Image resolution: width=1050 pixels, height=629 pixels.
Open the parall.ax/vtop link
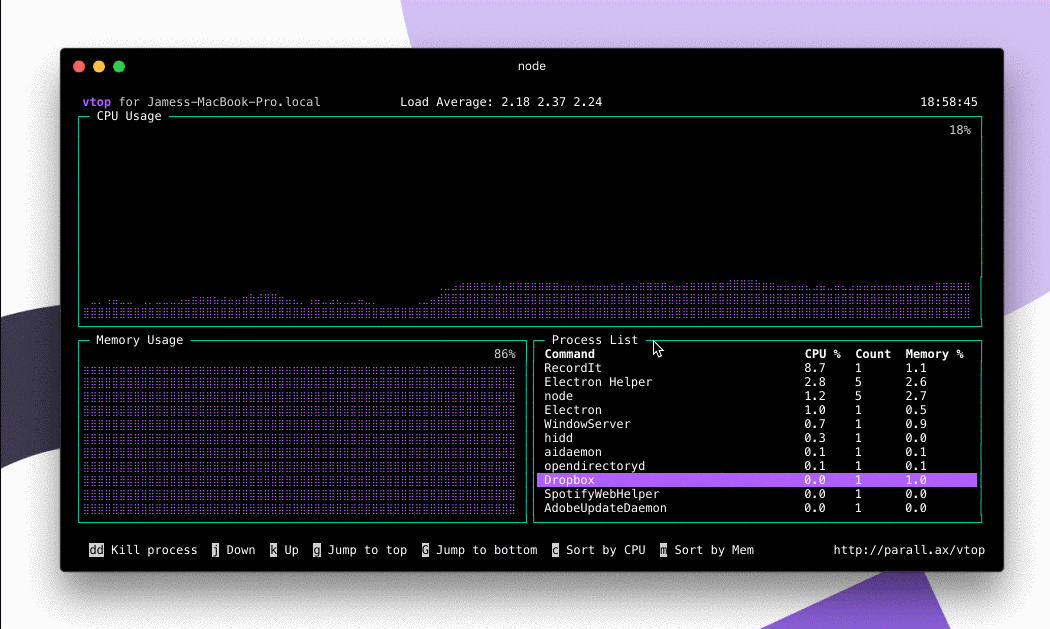[x=908, y=549]
